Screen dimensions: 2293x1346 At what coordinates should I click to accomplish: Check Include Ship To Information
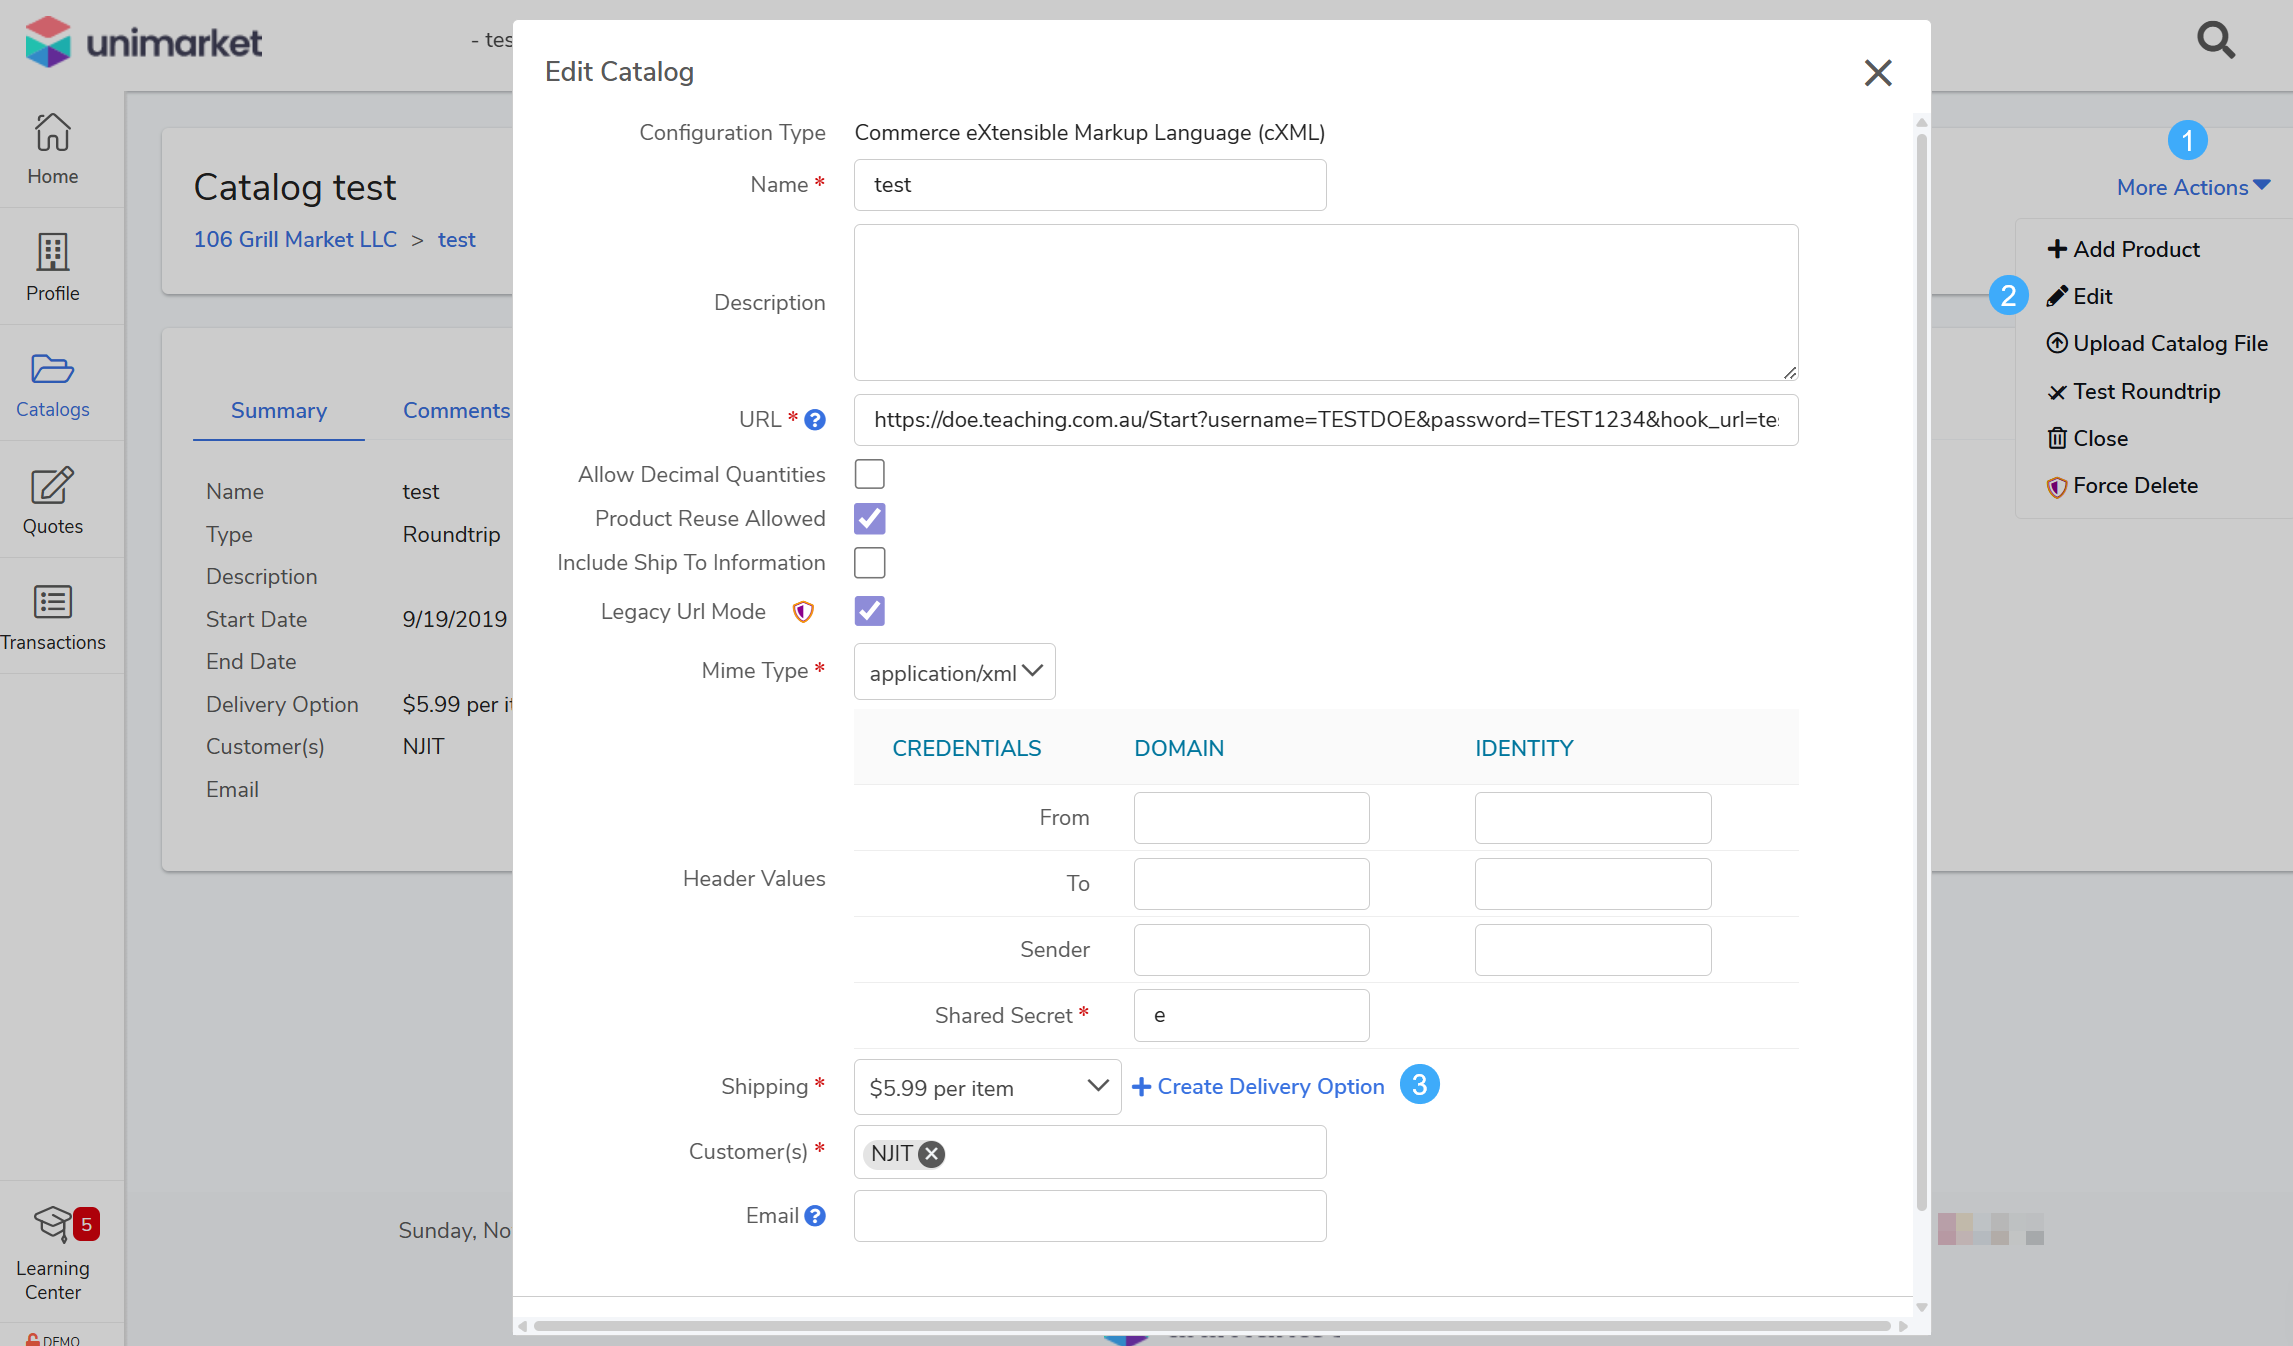[869, 563]
